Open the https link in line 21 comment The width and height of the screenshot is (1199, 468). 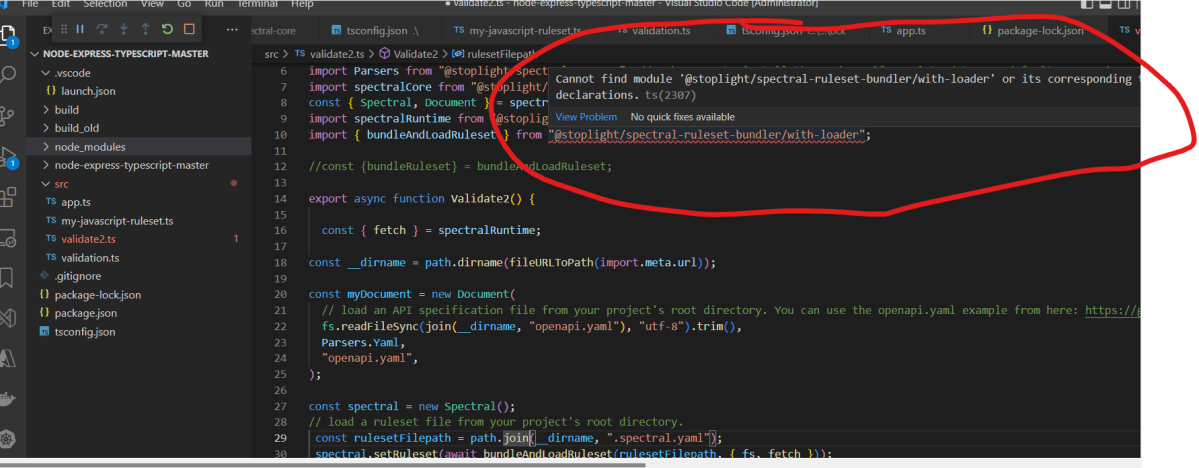tap(1113, 310)
